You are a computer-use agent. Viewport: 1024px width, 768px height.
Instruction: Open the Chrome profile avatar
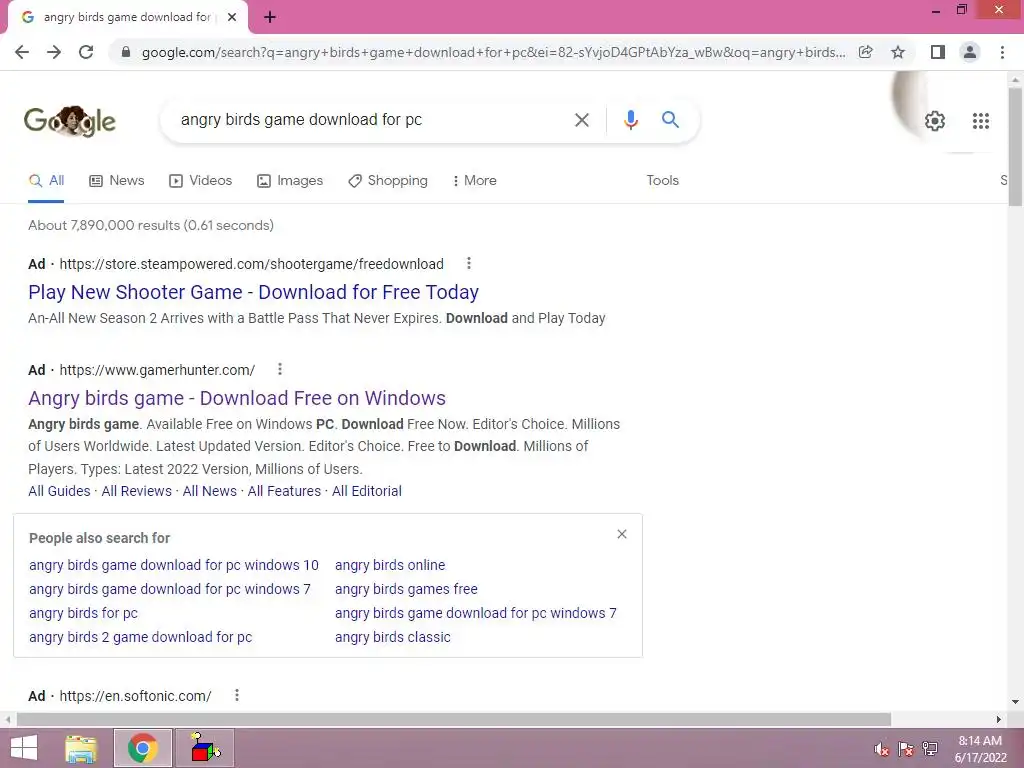tap(970, 52)
